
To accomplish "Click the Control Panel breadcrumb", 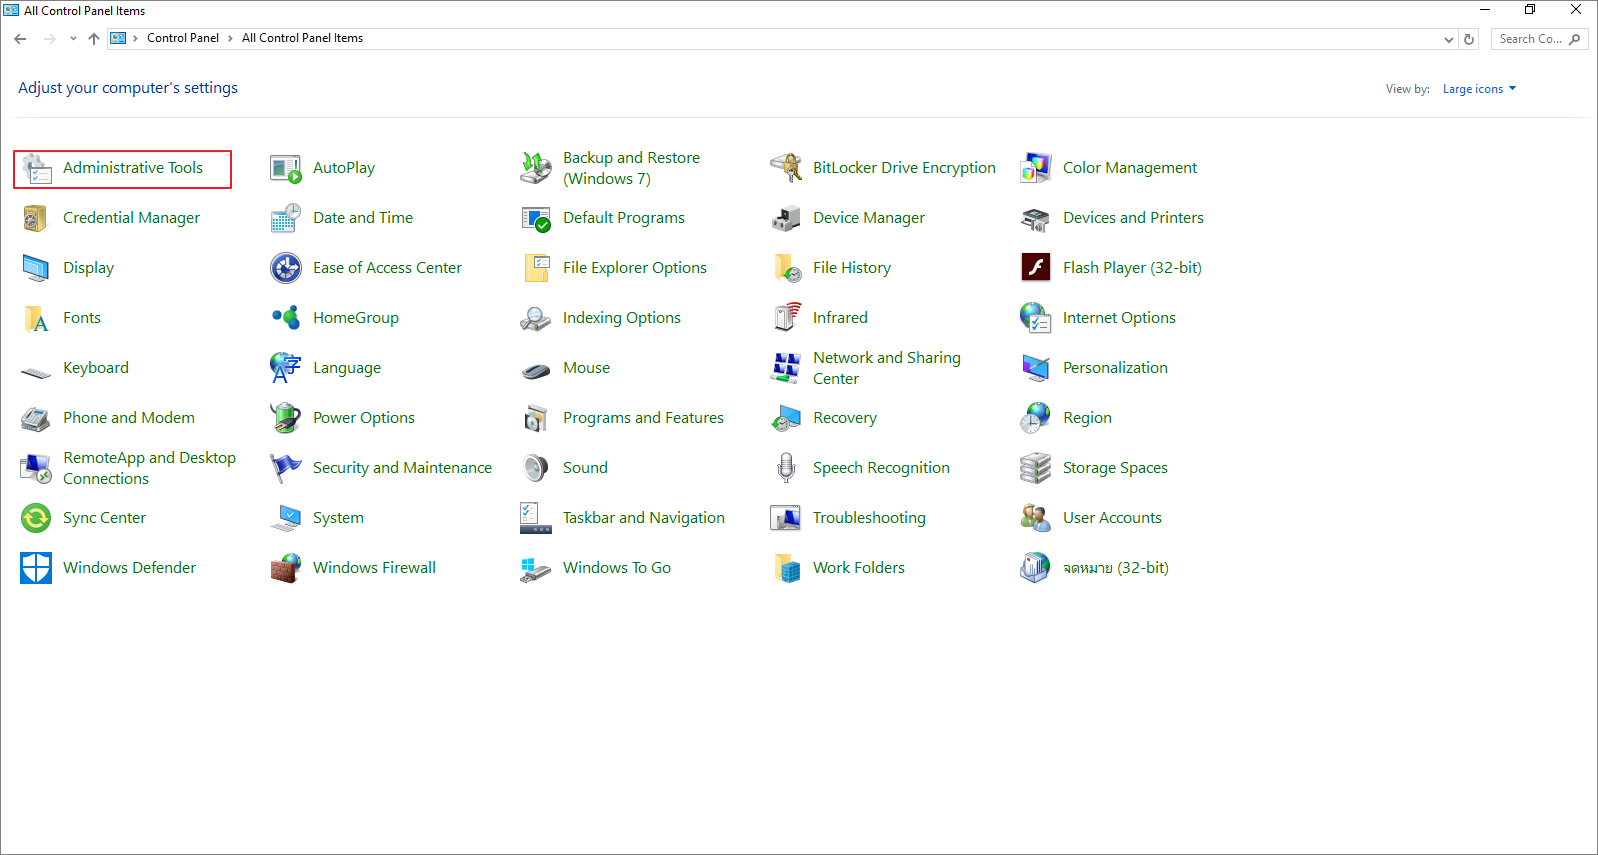I will (183, 38).
